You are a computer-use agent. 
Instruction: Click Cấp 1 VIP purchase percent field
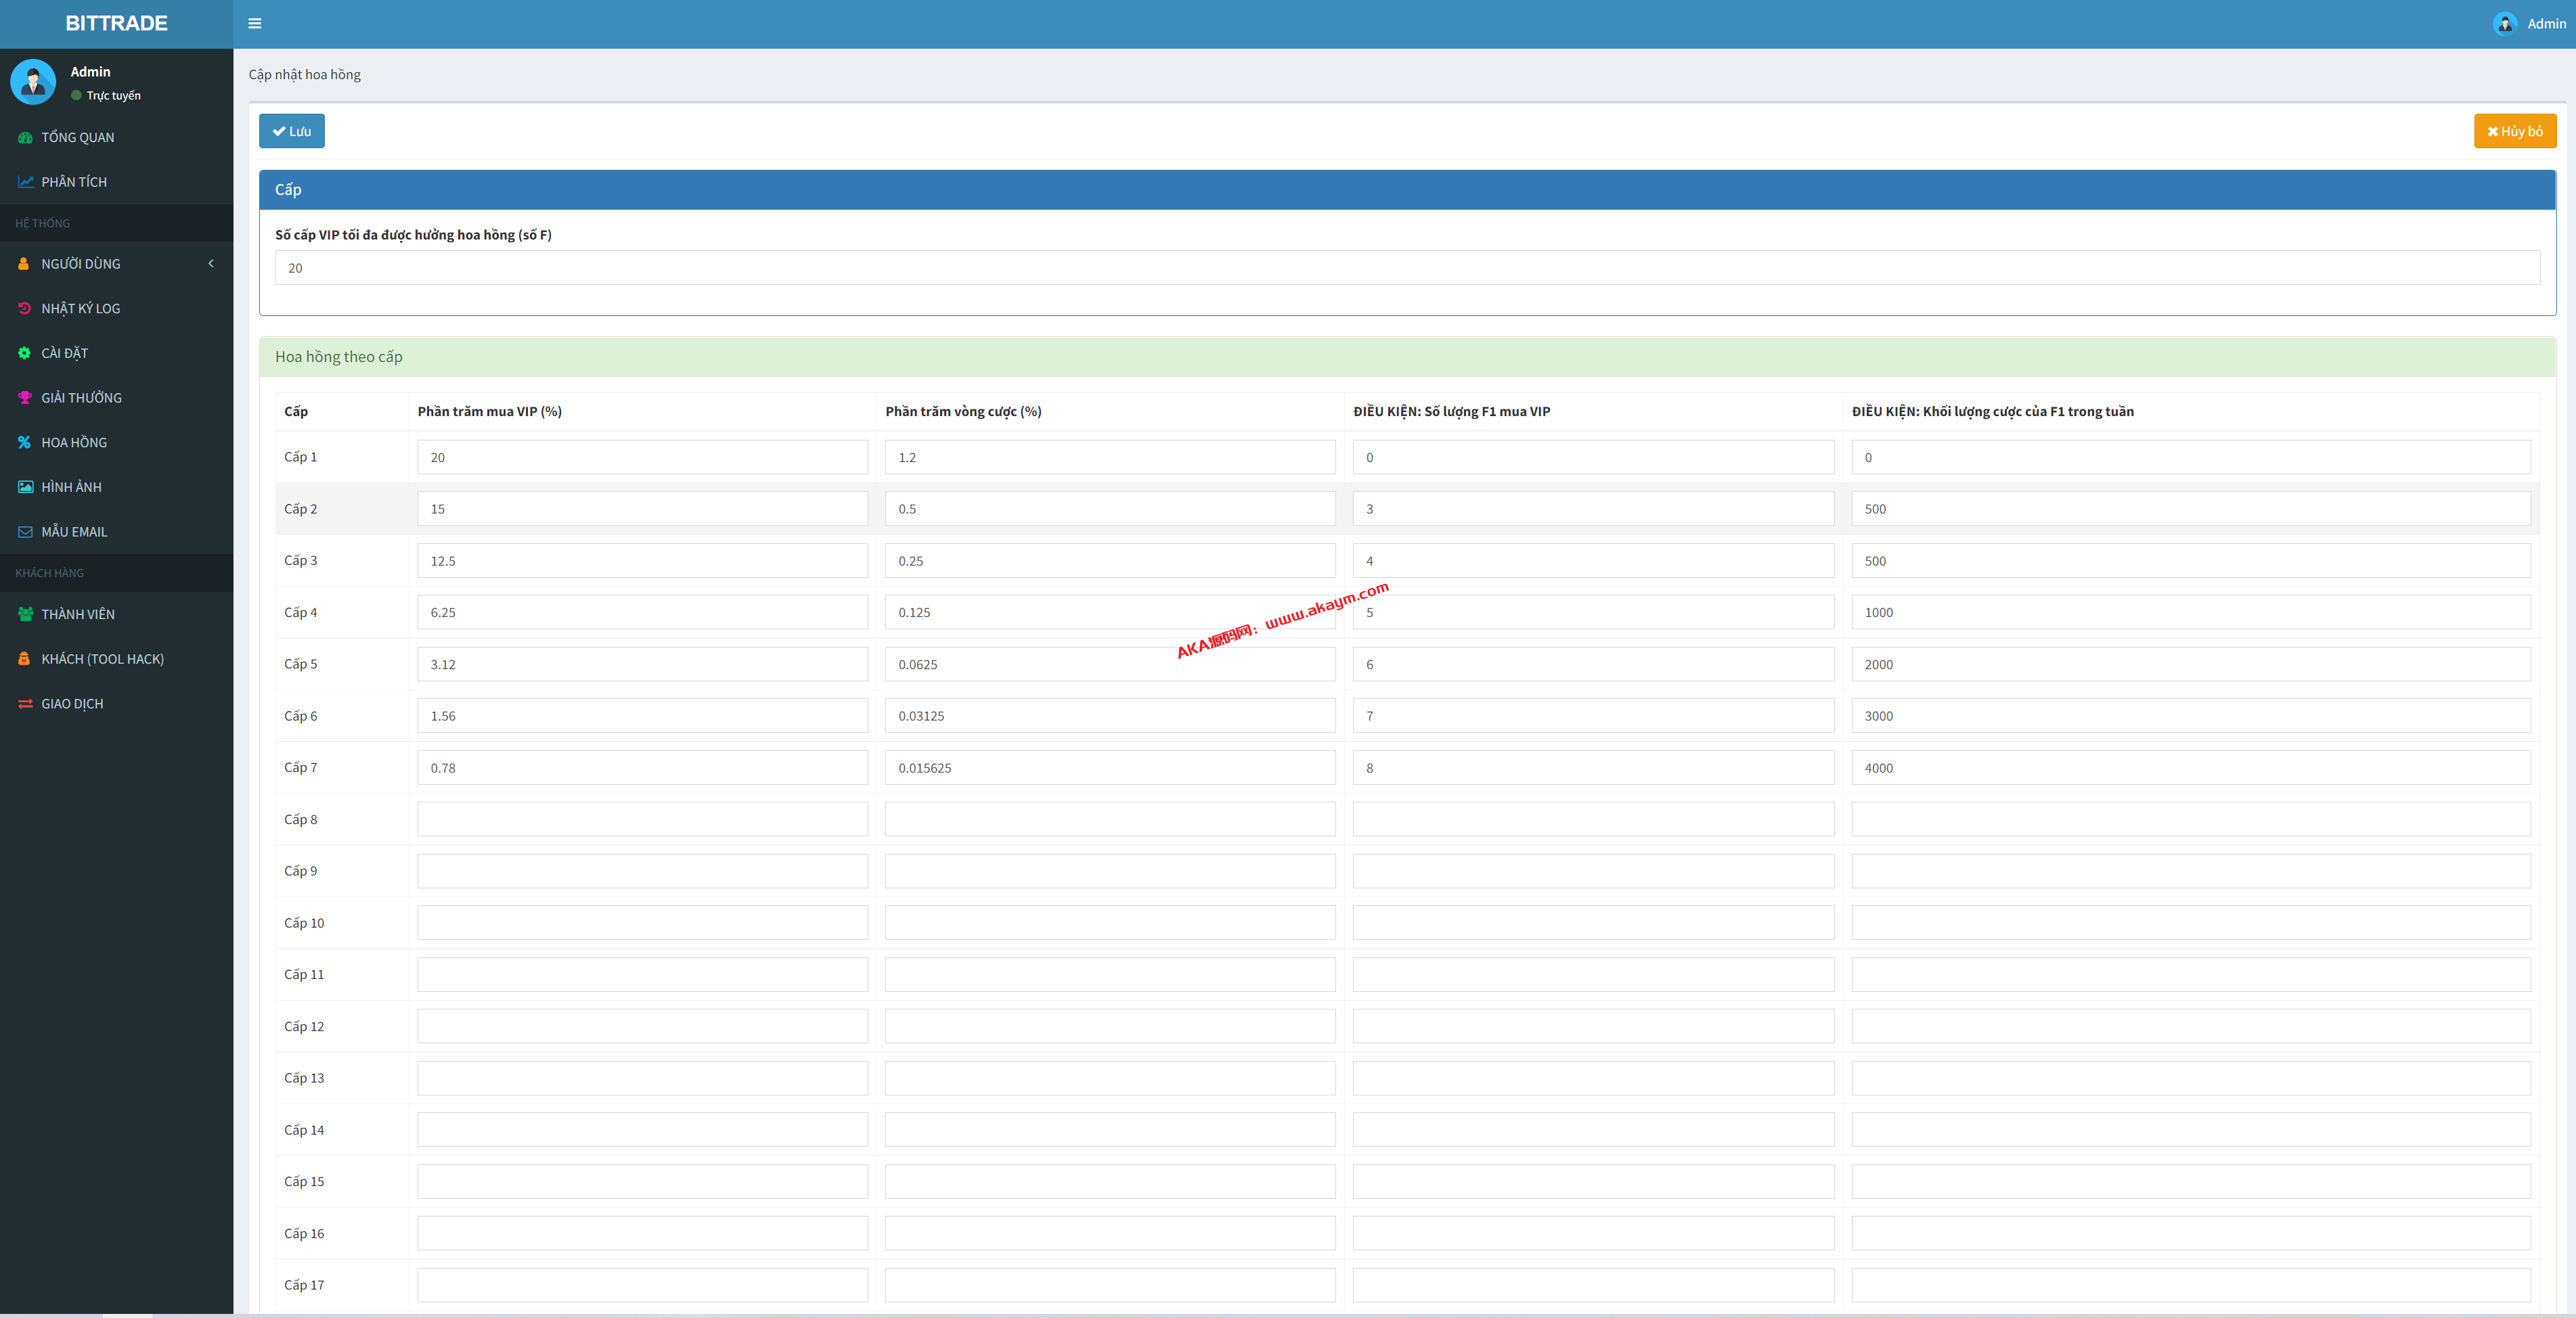click(642, 457)
